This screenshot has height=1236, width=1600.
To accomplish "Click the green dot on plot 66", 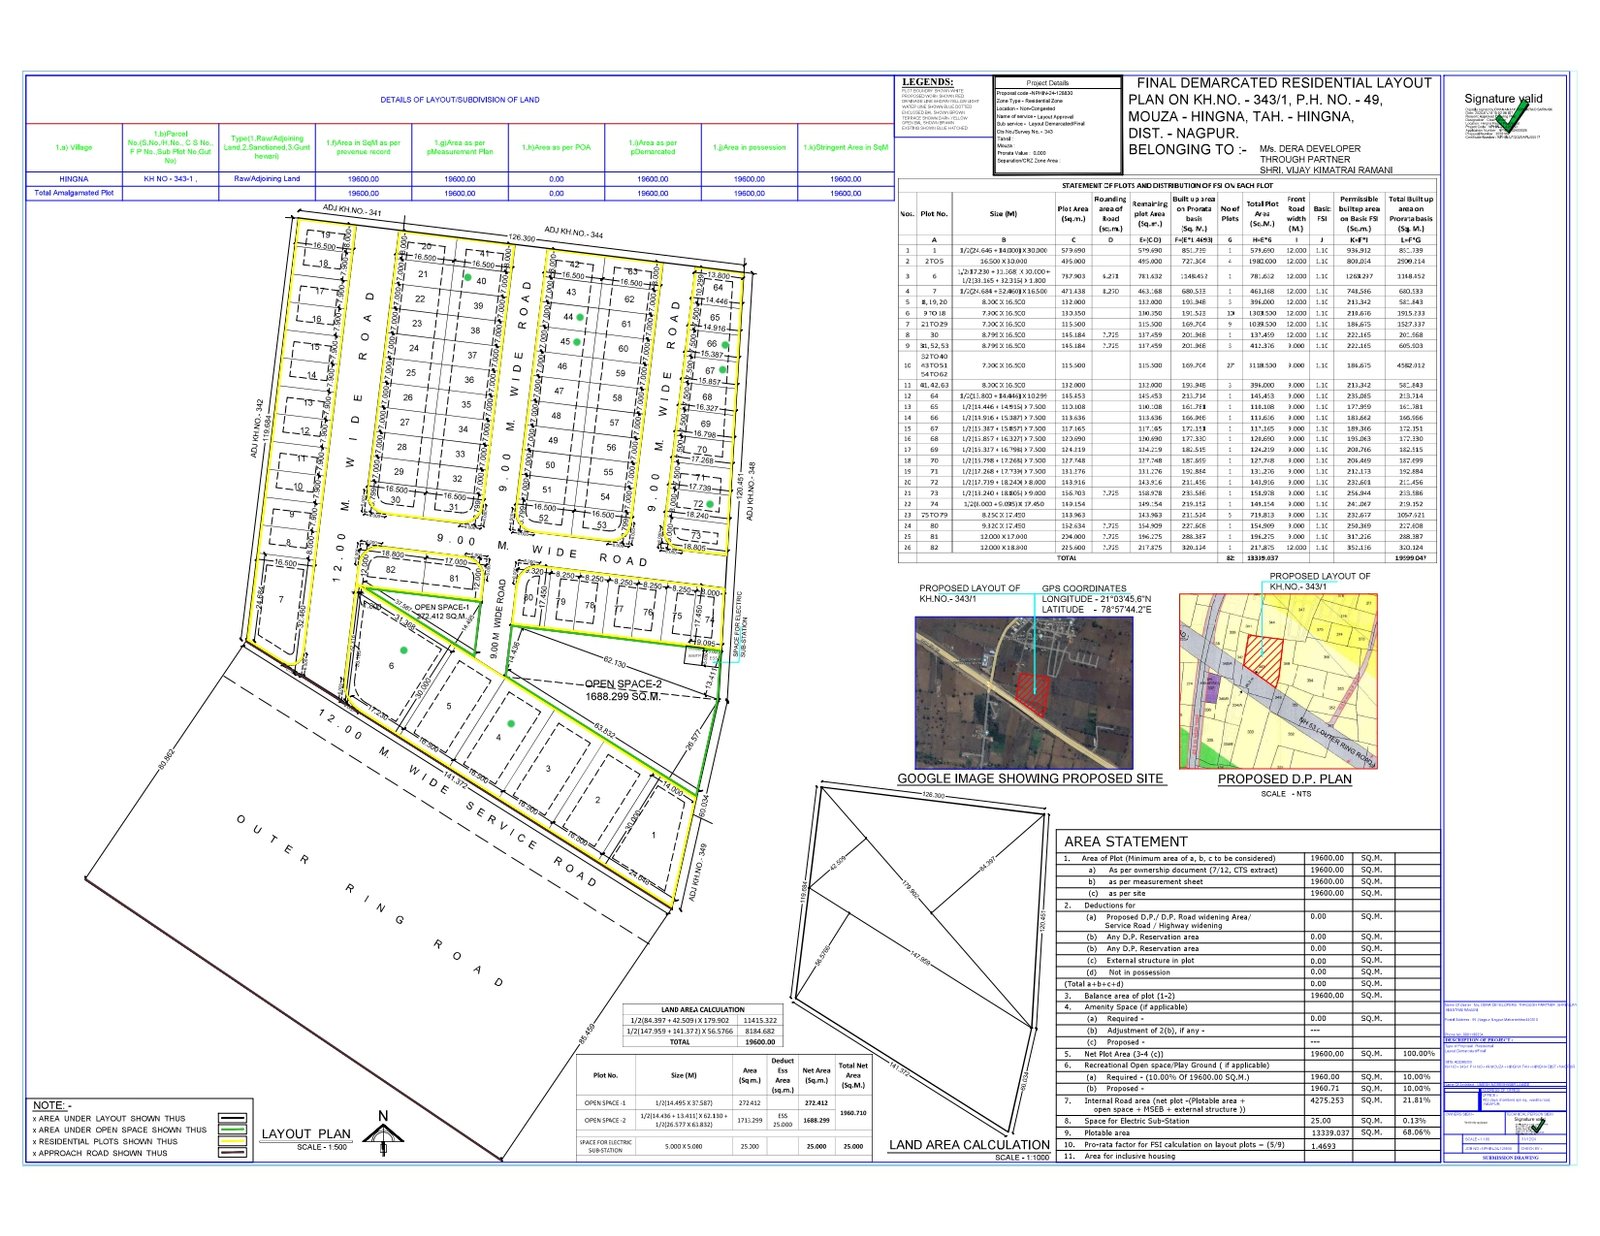I will (x=726, y=344).
